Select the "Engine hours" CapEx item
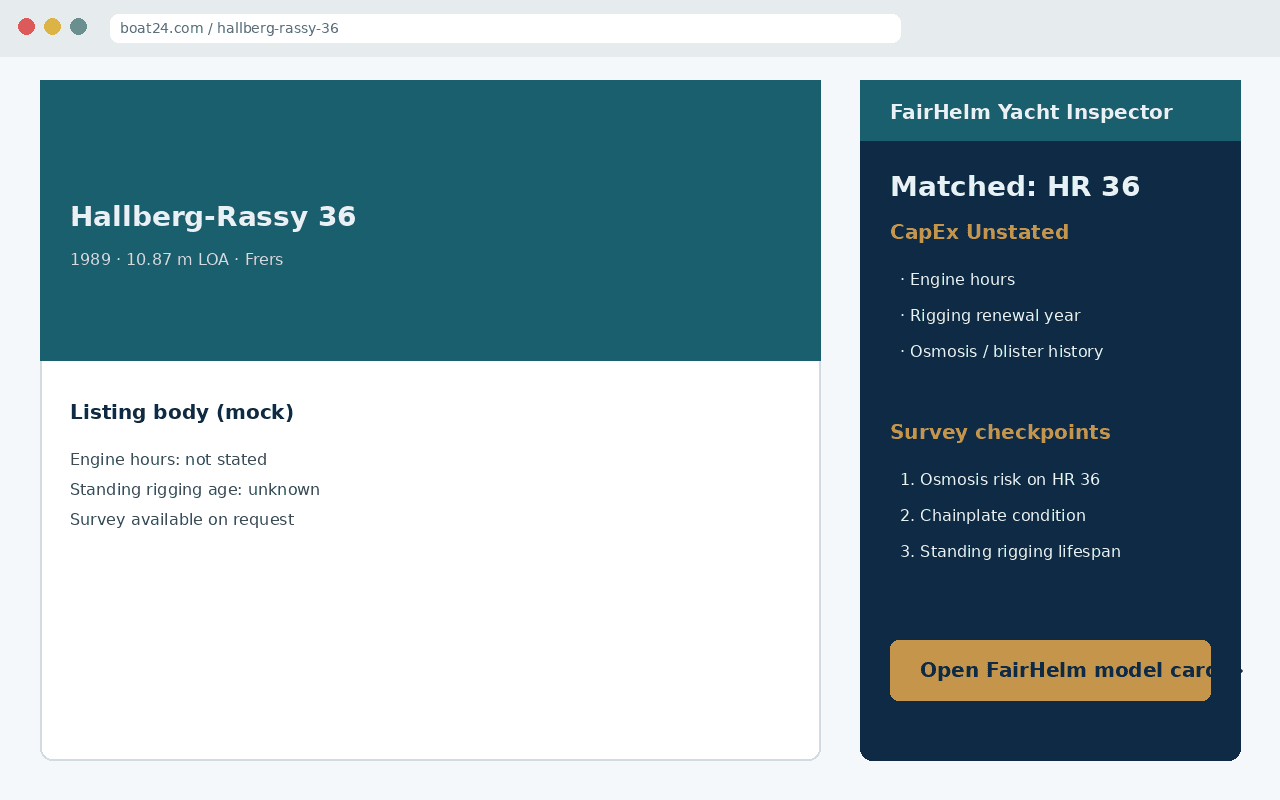The width and height of the screenshot is (1280, 800). [x=957, y=280]
